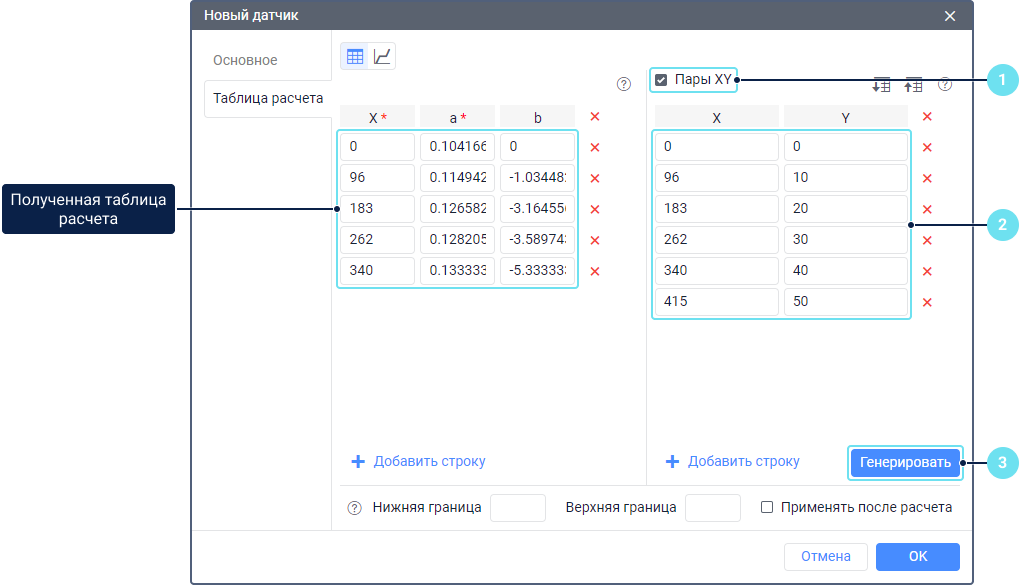Click the export table icon (up arrow)
The height and width of the screenshot is (585, 1019).
(x=913, y=86)
